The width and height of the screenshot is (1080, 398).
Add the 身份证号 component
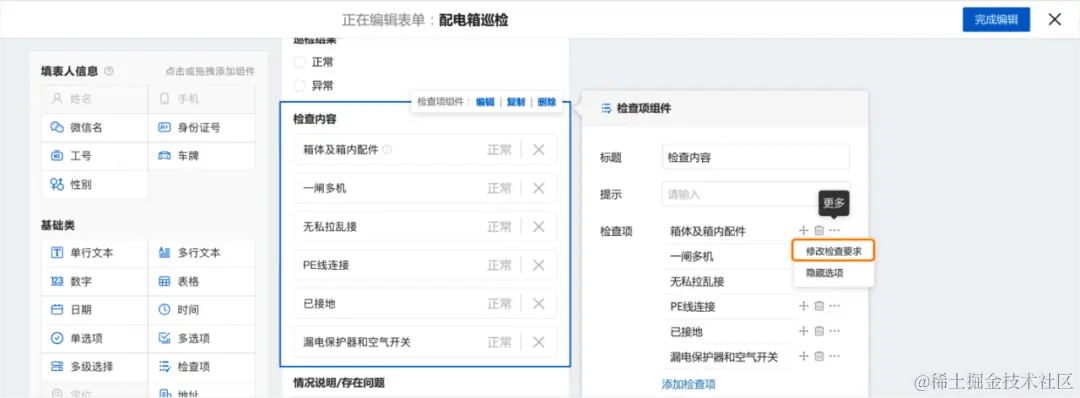[x=202, y=128]
